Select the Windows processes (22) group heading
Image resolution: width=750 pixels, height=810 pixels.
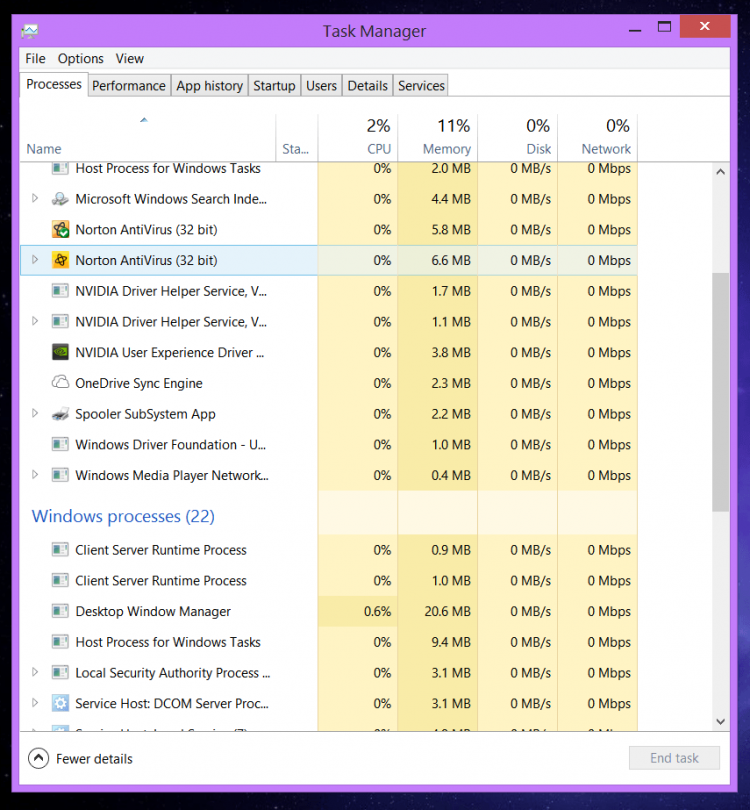[123, 516]
